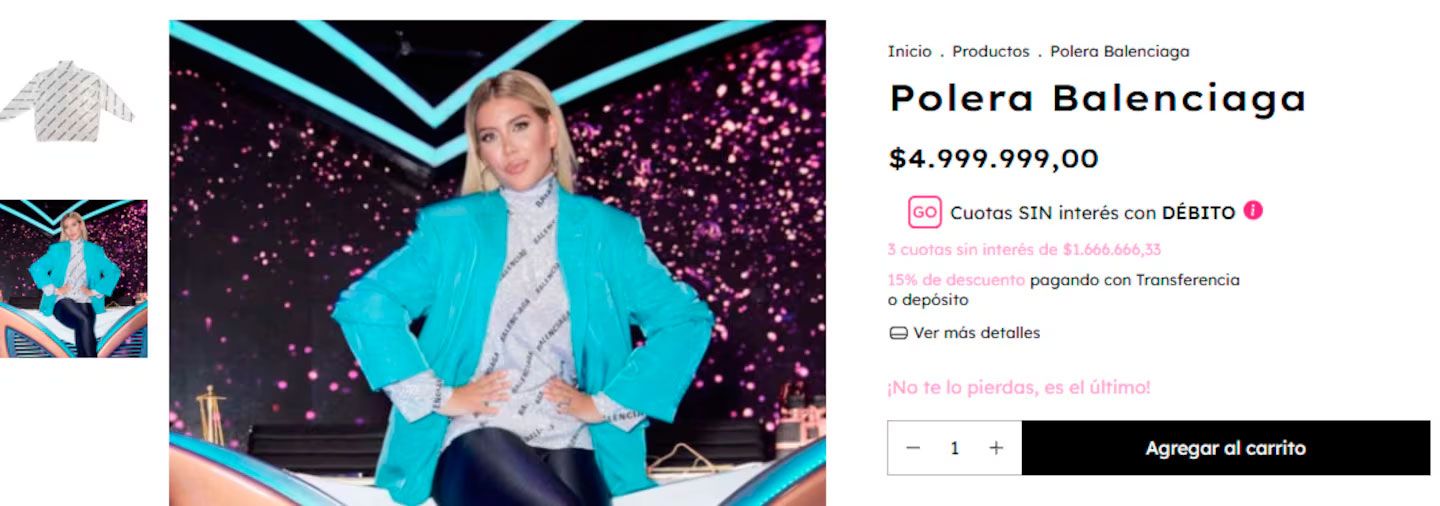Increase quantity with the plus button

coord(996,448)
